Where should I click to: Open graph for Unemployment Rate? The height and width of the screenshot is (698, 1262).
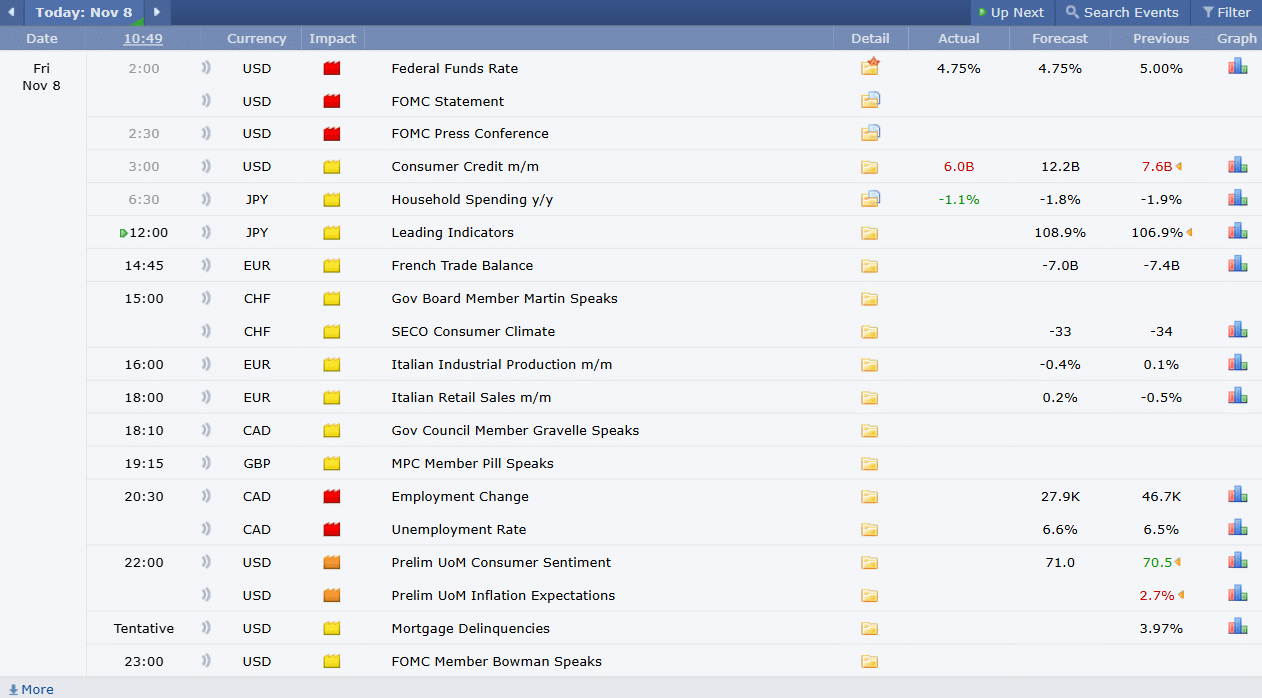coord(1238,528)
